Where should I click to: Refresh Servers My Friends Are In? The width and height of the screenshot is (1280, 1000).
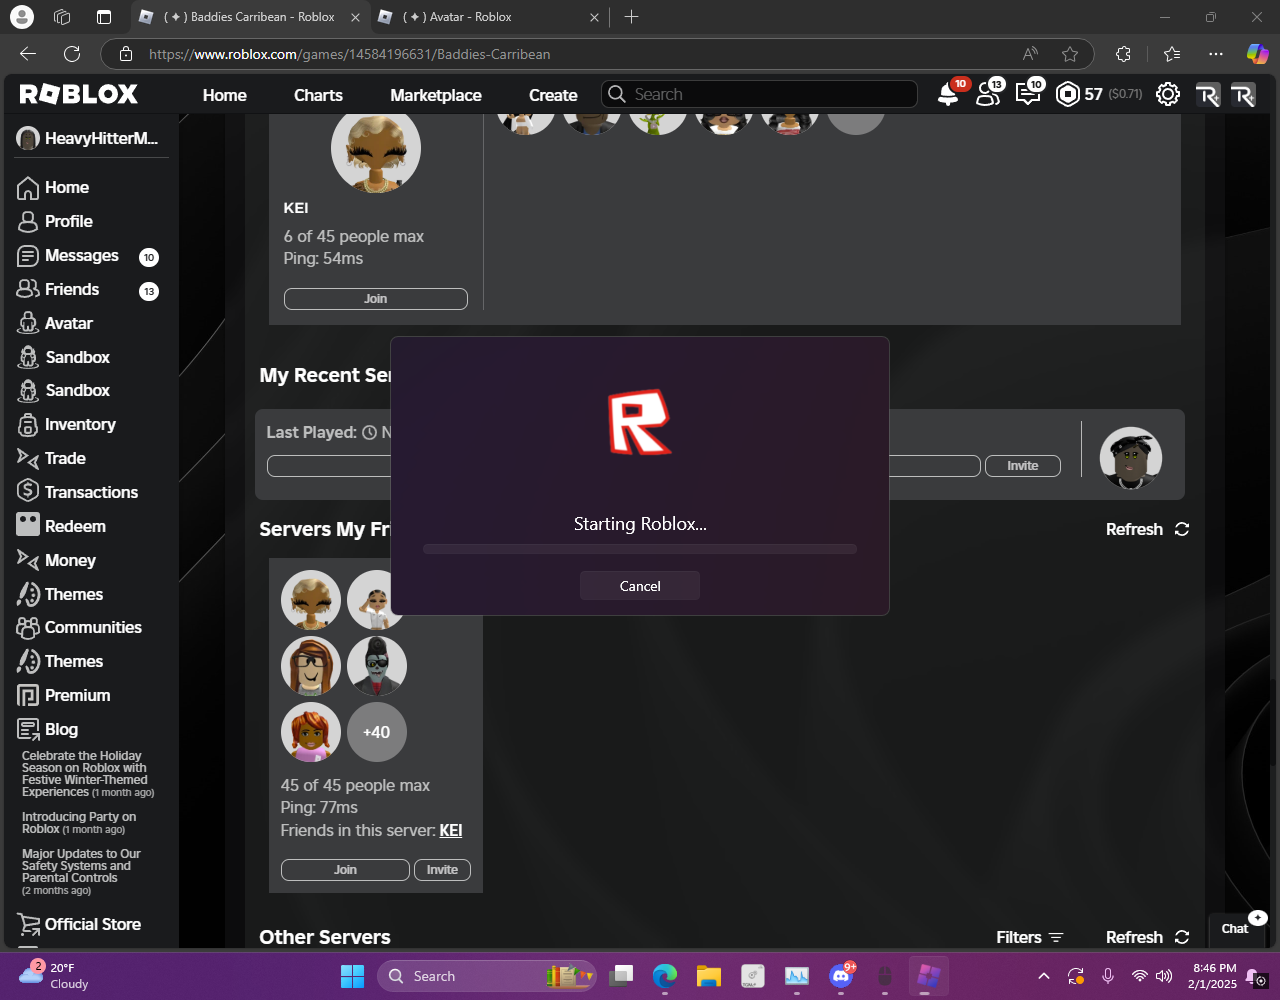coord(1147,529)
